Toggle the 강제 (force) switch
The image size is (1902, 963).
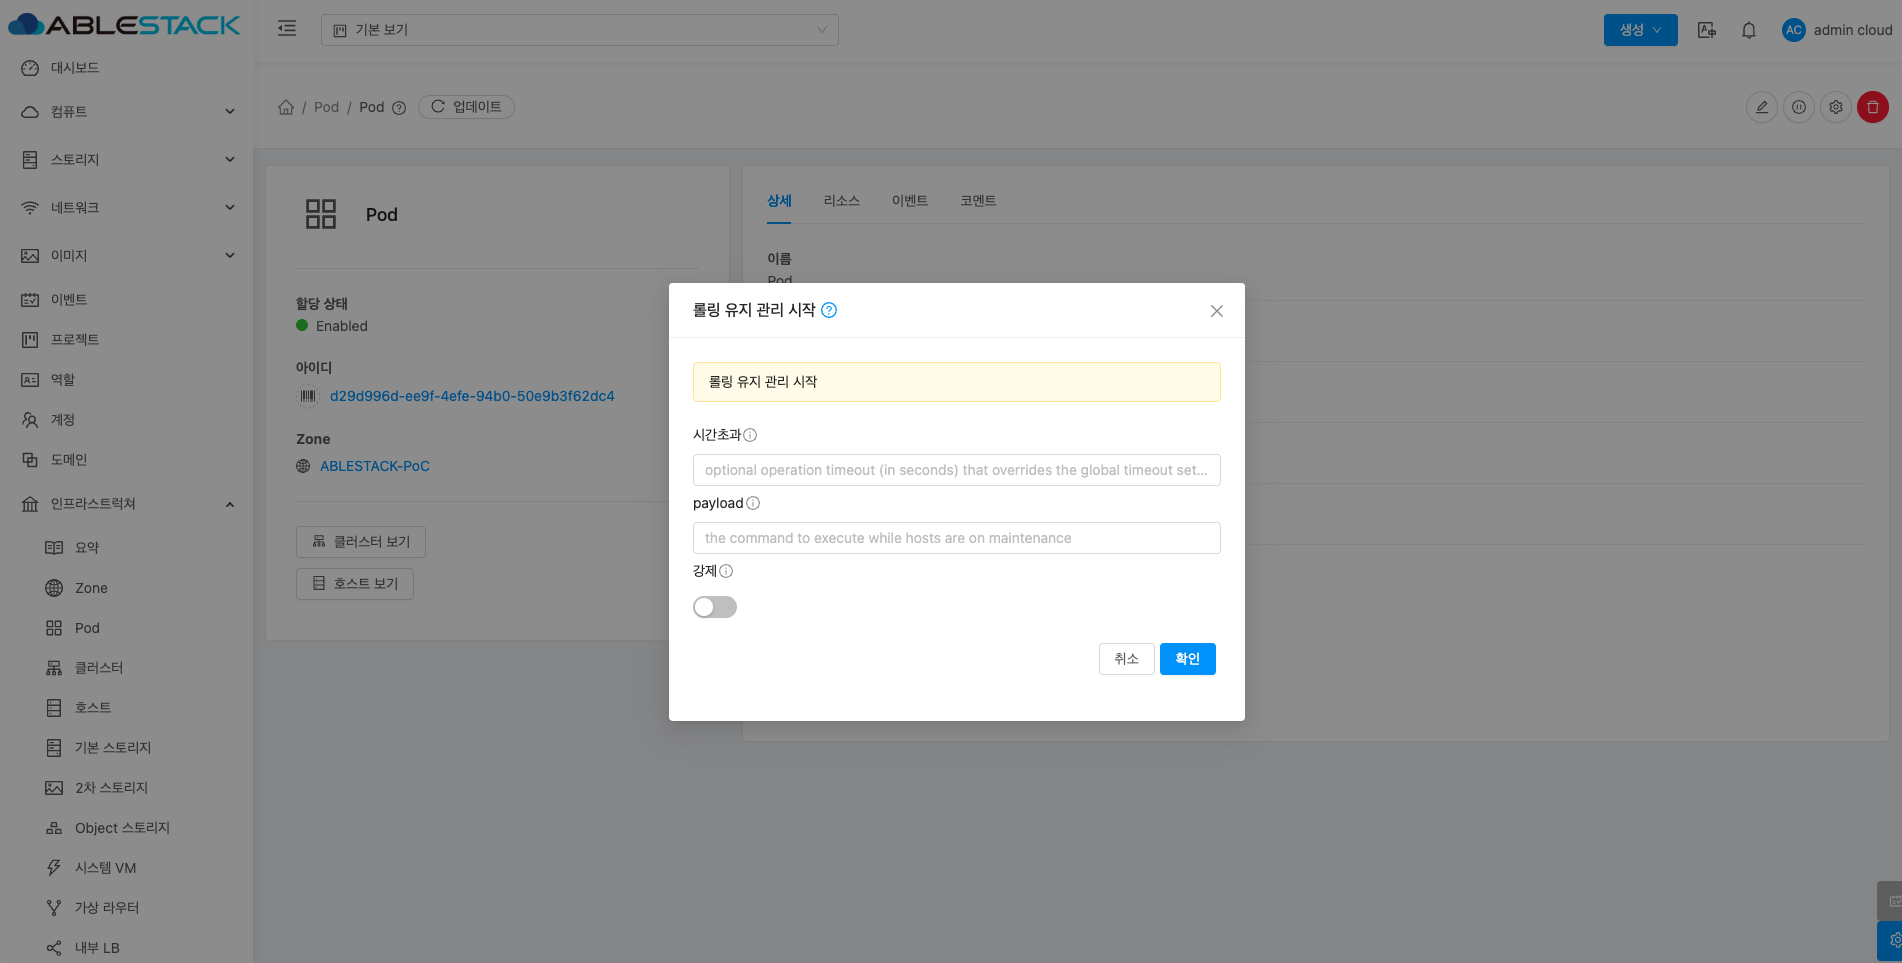tap(714, 607)
